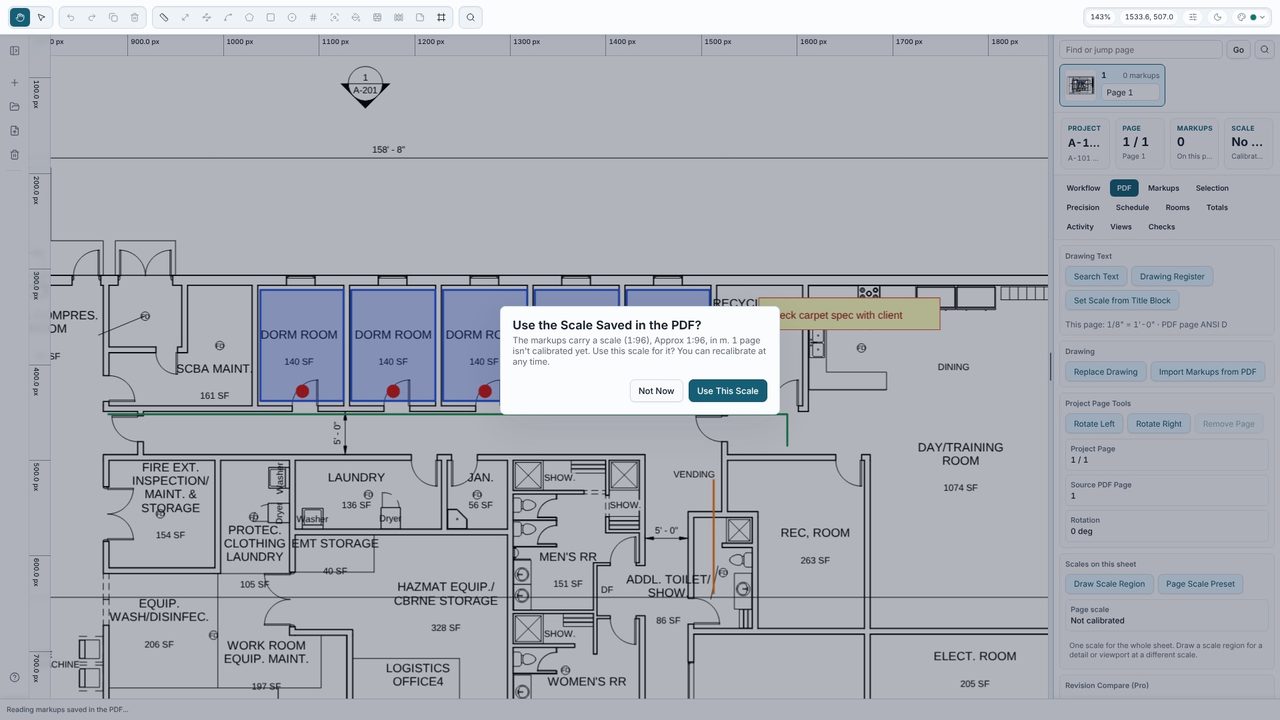Select the note page tool
1280x720 pixels.
[x=420, y=17]
